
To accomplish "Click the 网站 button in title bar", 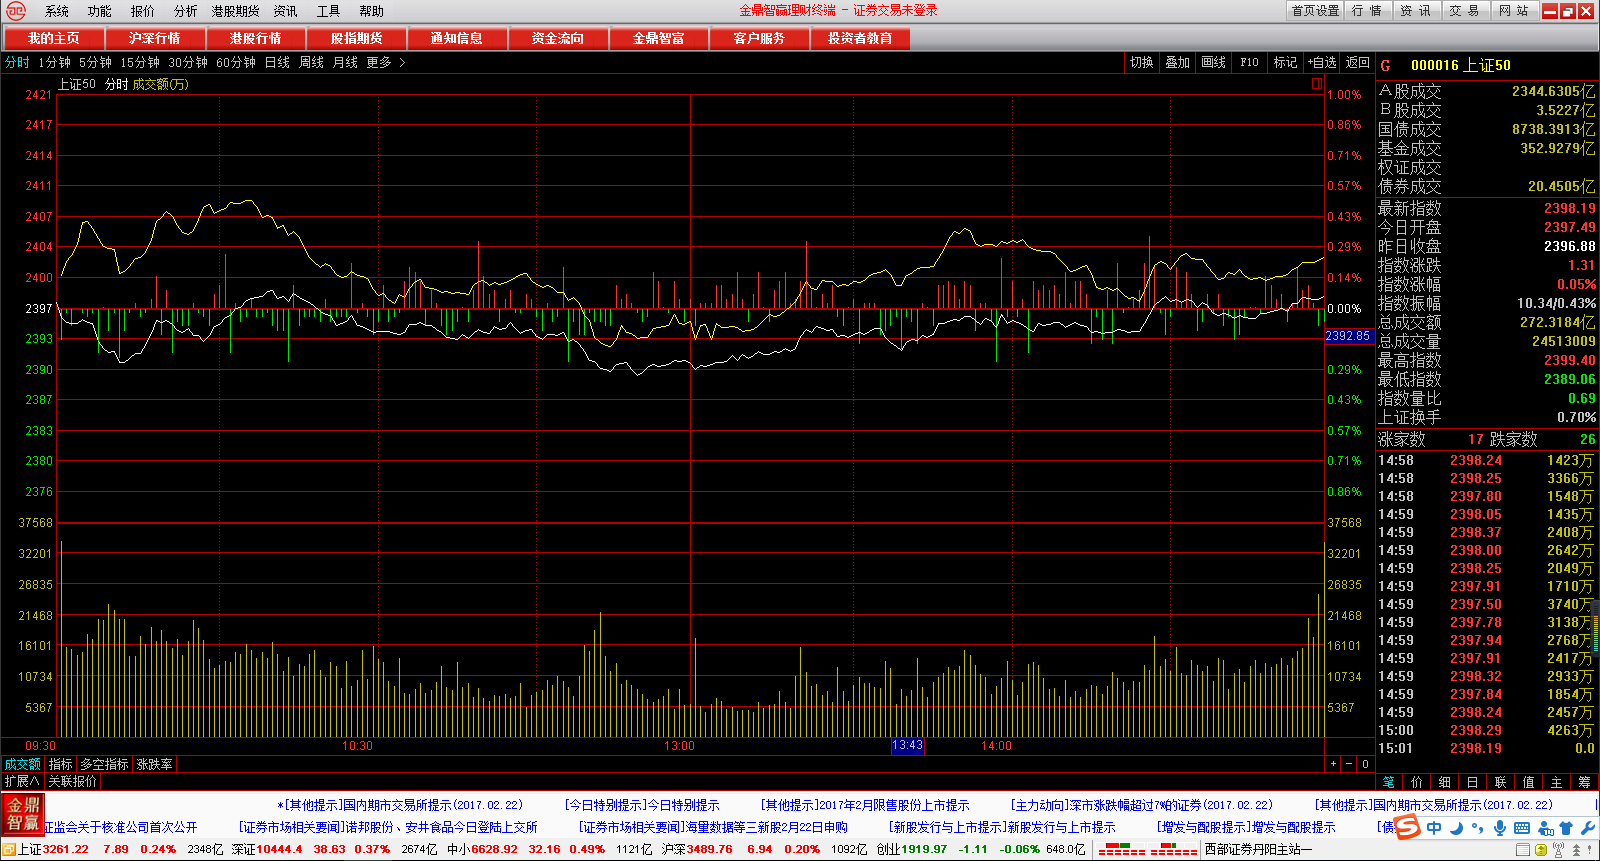I will coord(1514,11).
